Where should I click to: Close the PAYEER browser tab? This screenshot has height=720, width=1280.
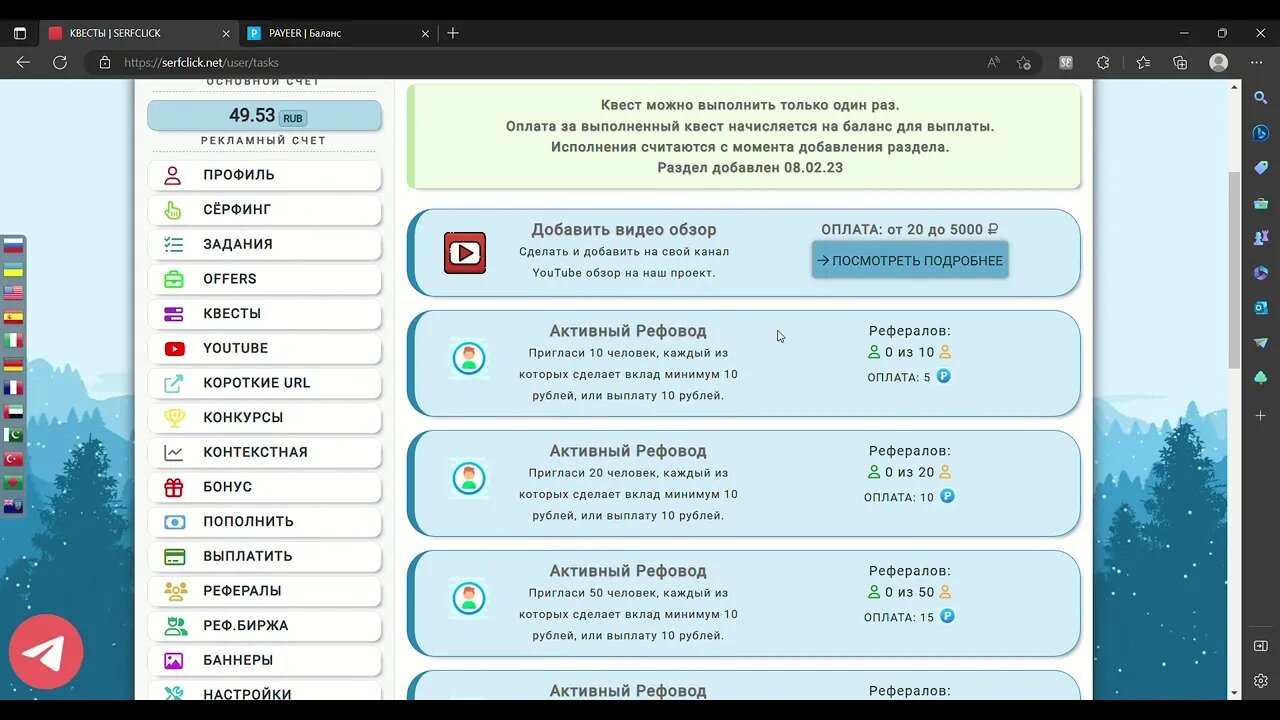pyautogui.click(x=425, y=33)
